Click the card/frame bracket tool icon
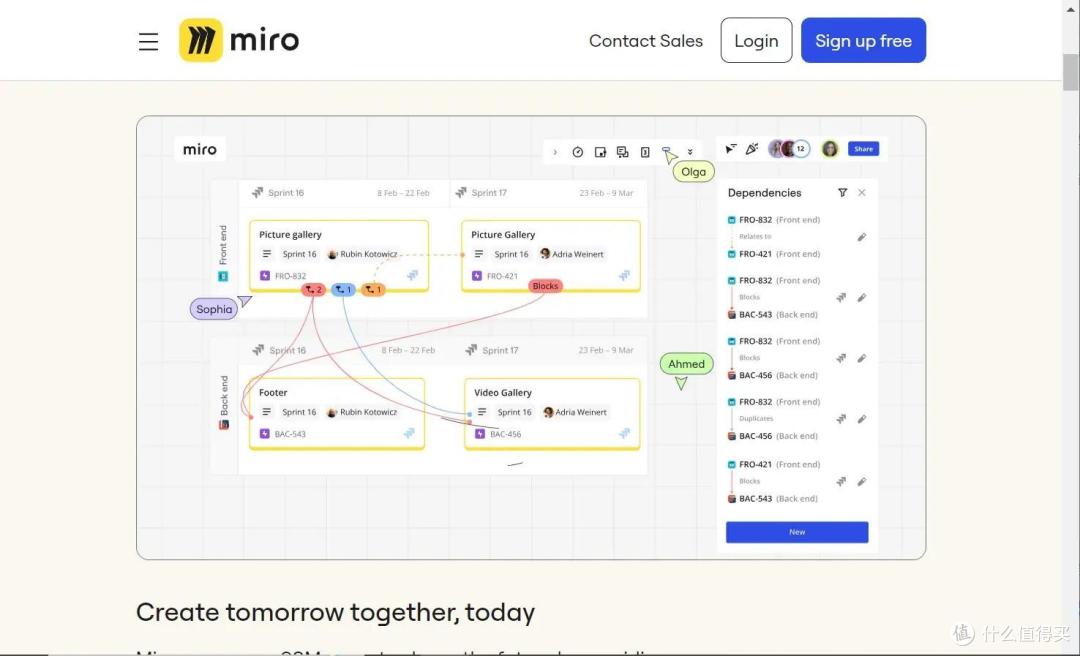1080x656 pixels. [x=645, y=152]
